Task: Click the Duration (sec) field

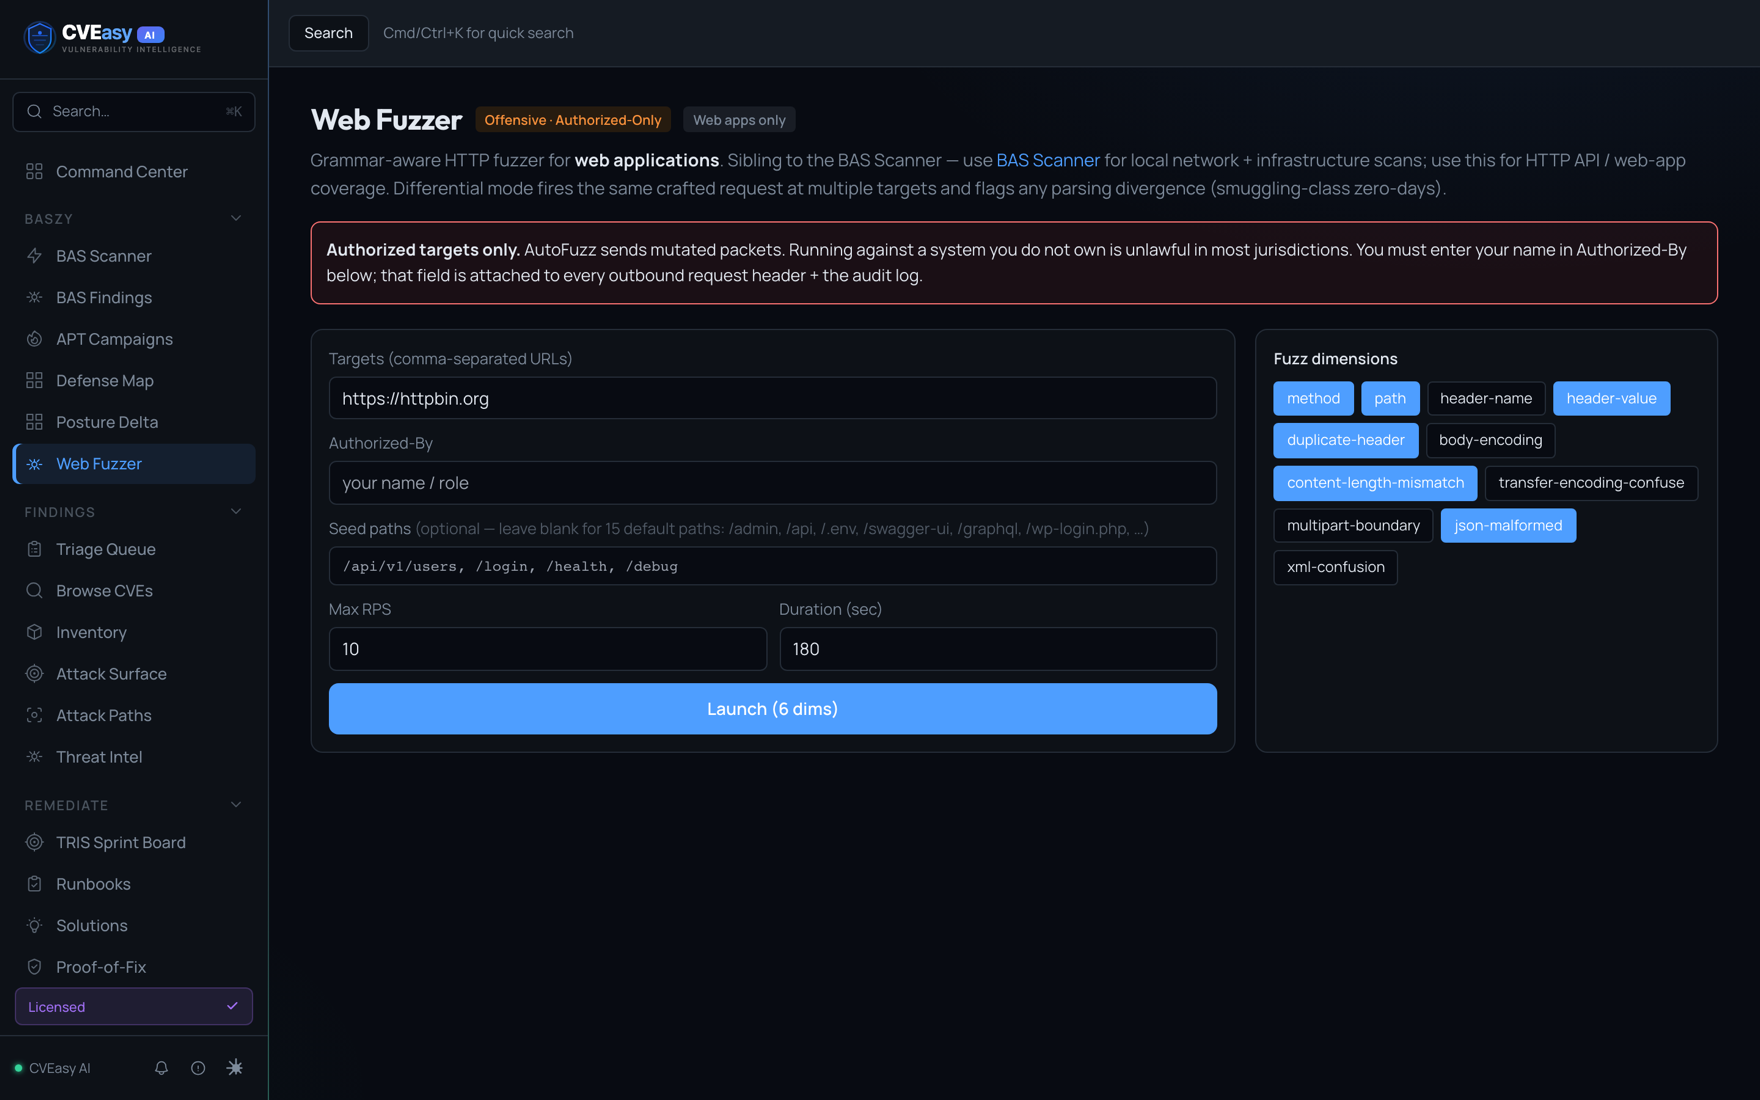Action: click(x=998, y=649)
